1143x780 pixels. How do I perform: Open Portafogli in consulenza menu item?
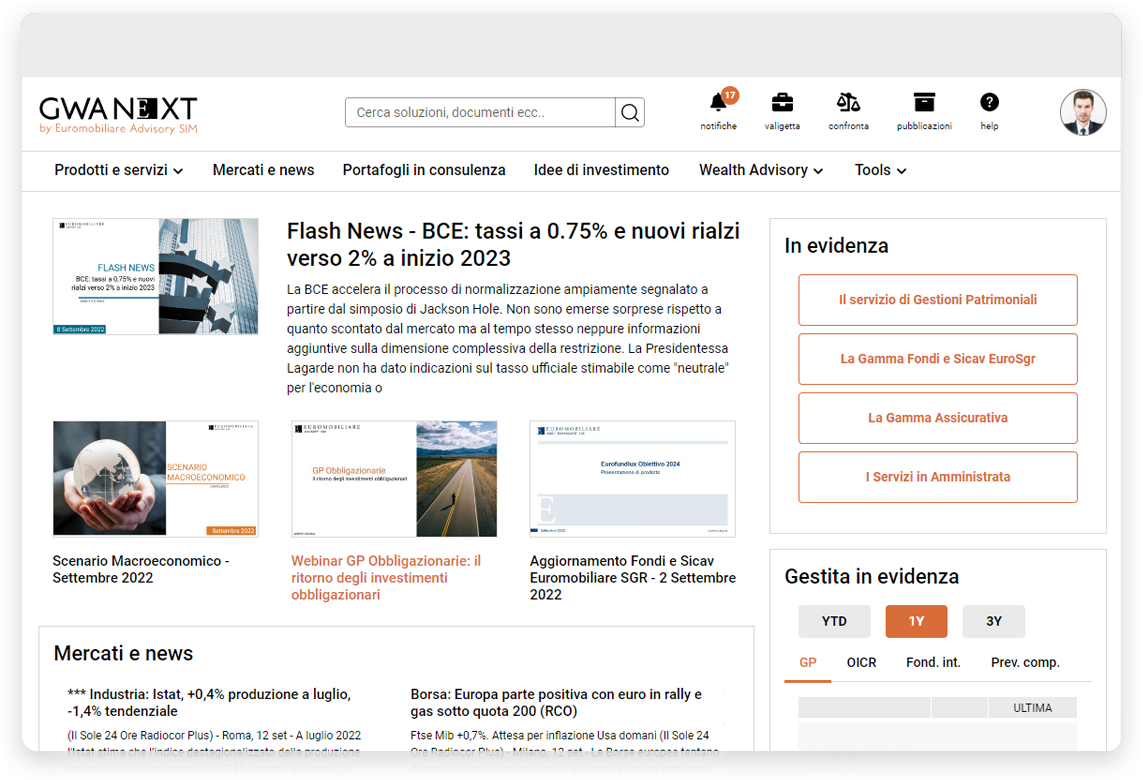(424, 170)
